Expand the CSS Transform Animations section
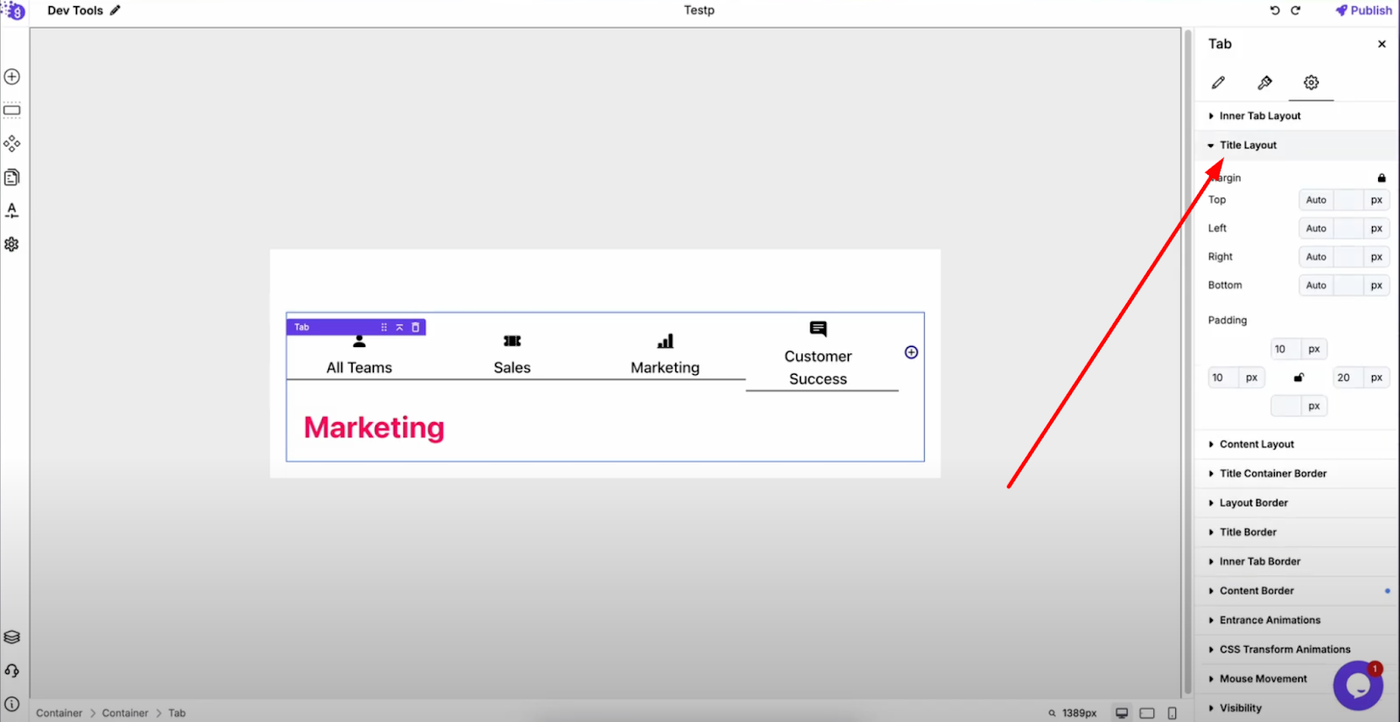Viewport: 1400px width, 722px height. click(x=1297, y=649)
